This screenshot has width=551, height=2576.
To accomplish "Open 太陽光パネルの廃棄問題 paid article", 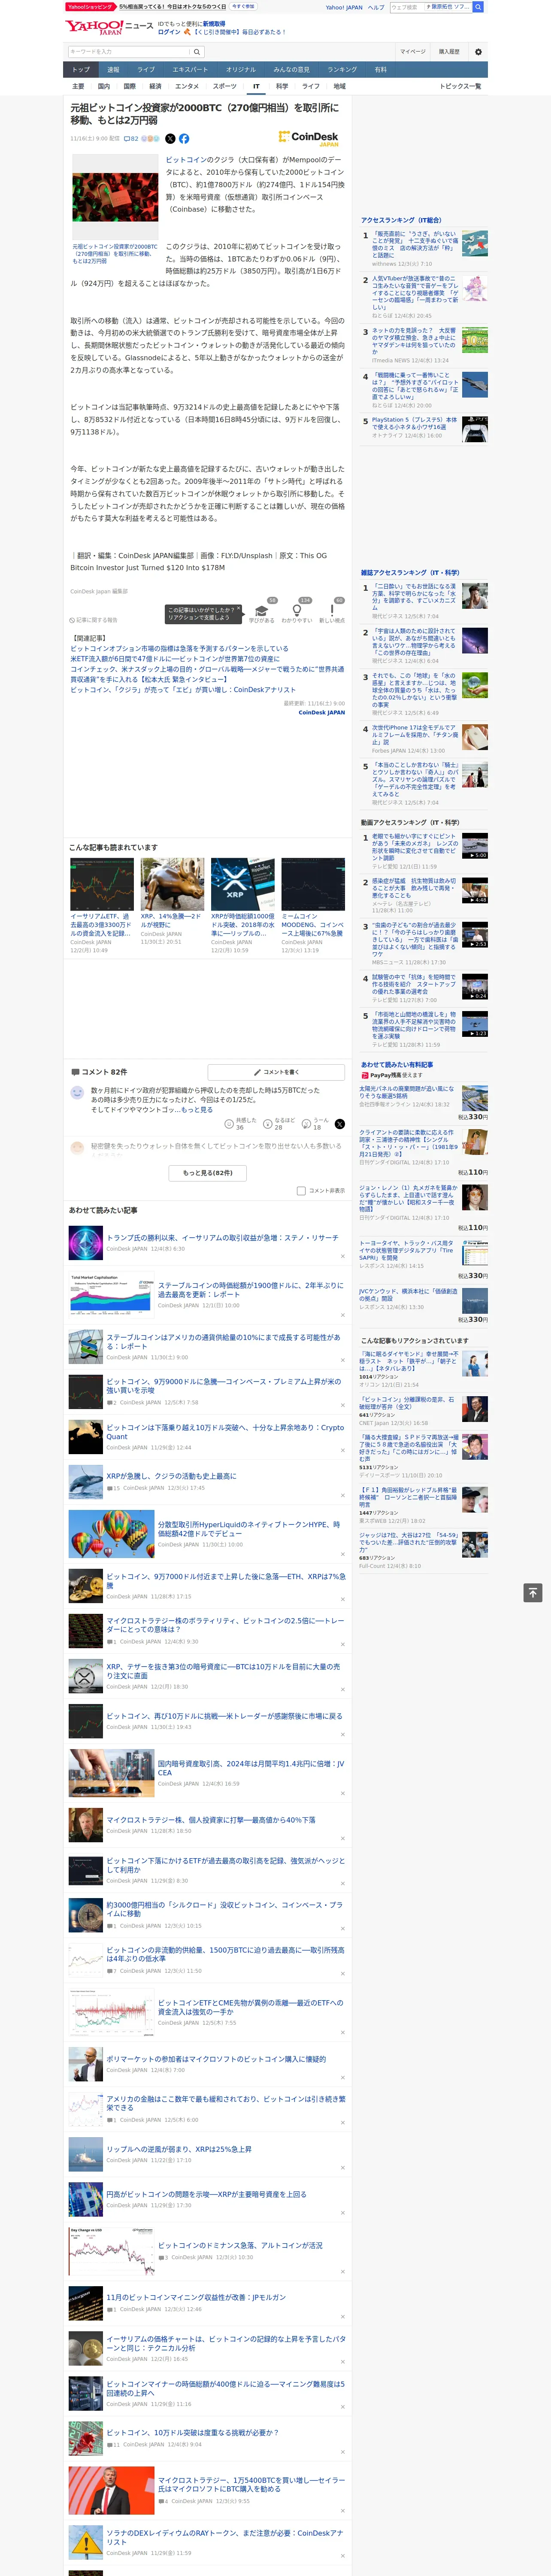I will tap(406, 1092).
